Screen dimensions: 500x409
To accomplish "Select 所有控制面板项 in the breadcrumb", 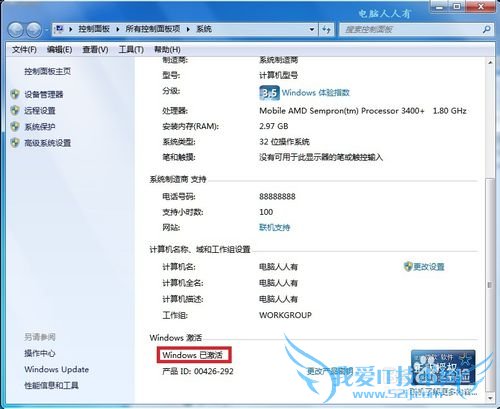I will coord(153,29).
